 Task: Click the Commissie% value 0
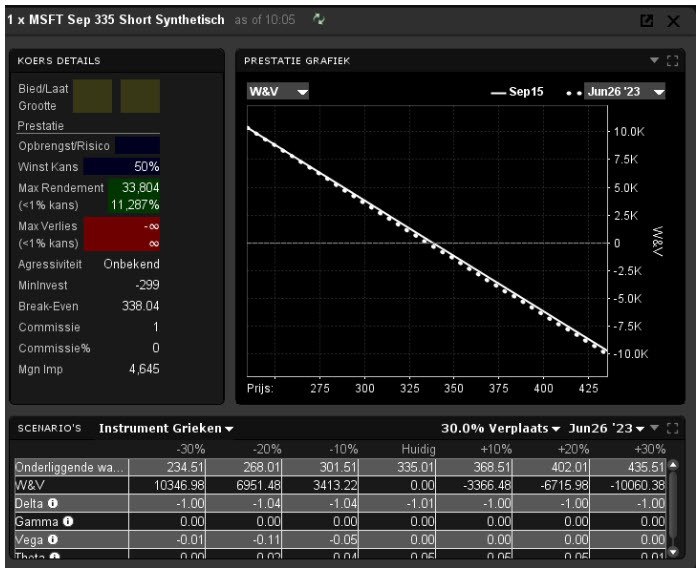click(x=156, y=348)
